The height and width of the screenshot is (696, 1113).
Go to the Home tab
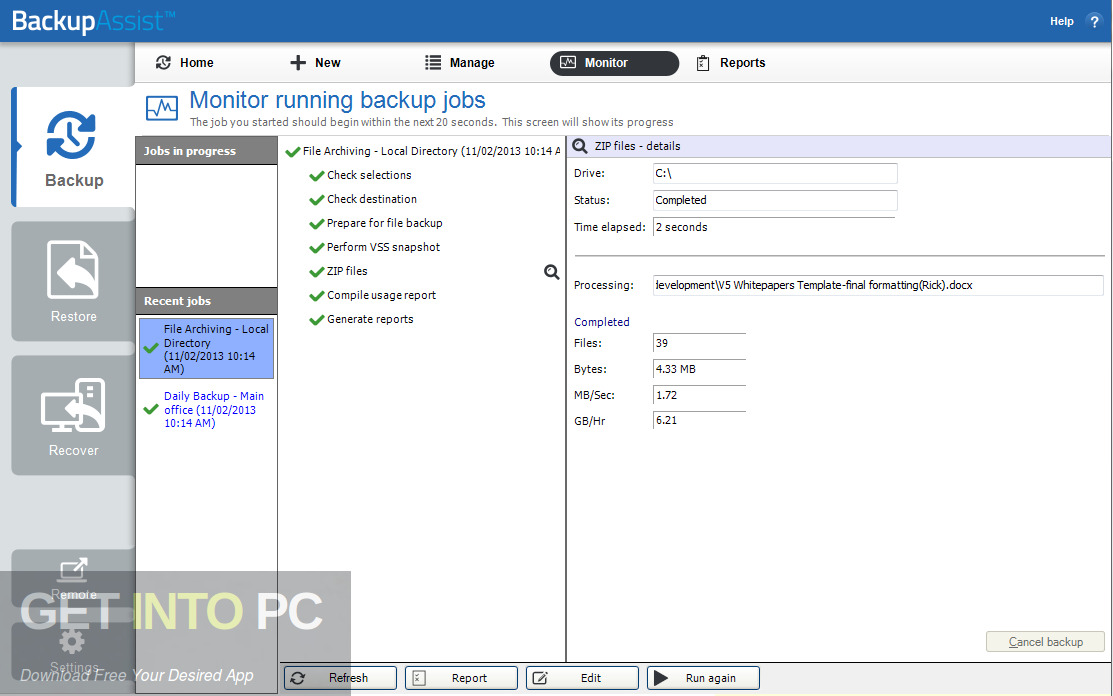point(185,62)
